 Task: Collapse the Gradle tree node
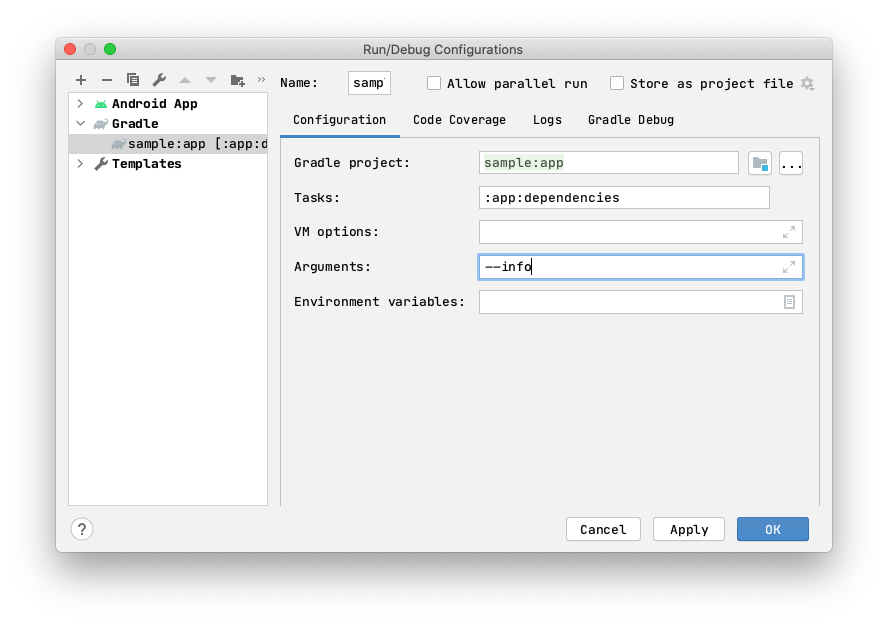[80, 123]
